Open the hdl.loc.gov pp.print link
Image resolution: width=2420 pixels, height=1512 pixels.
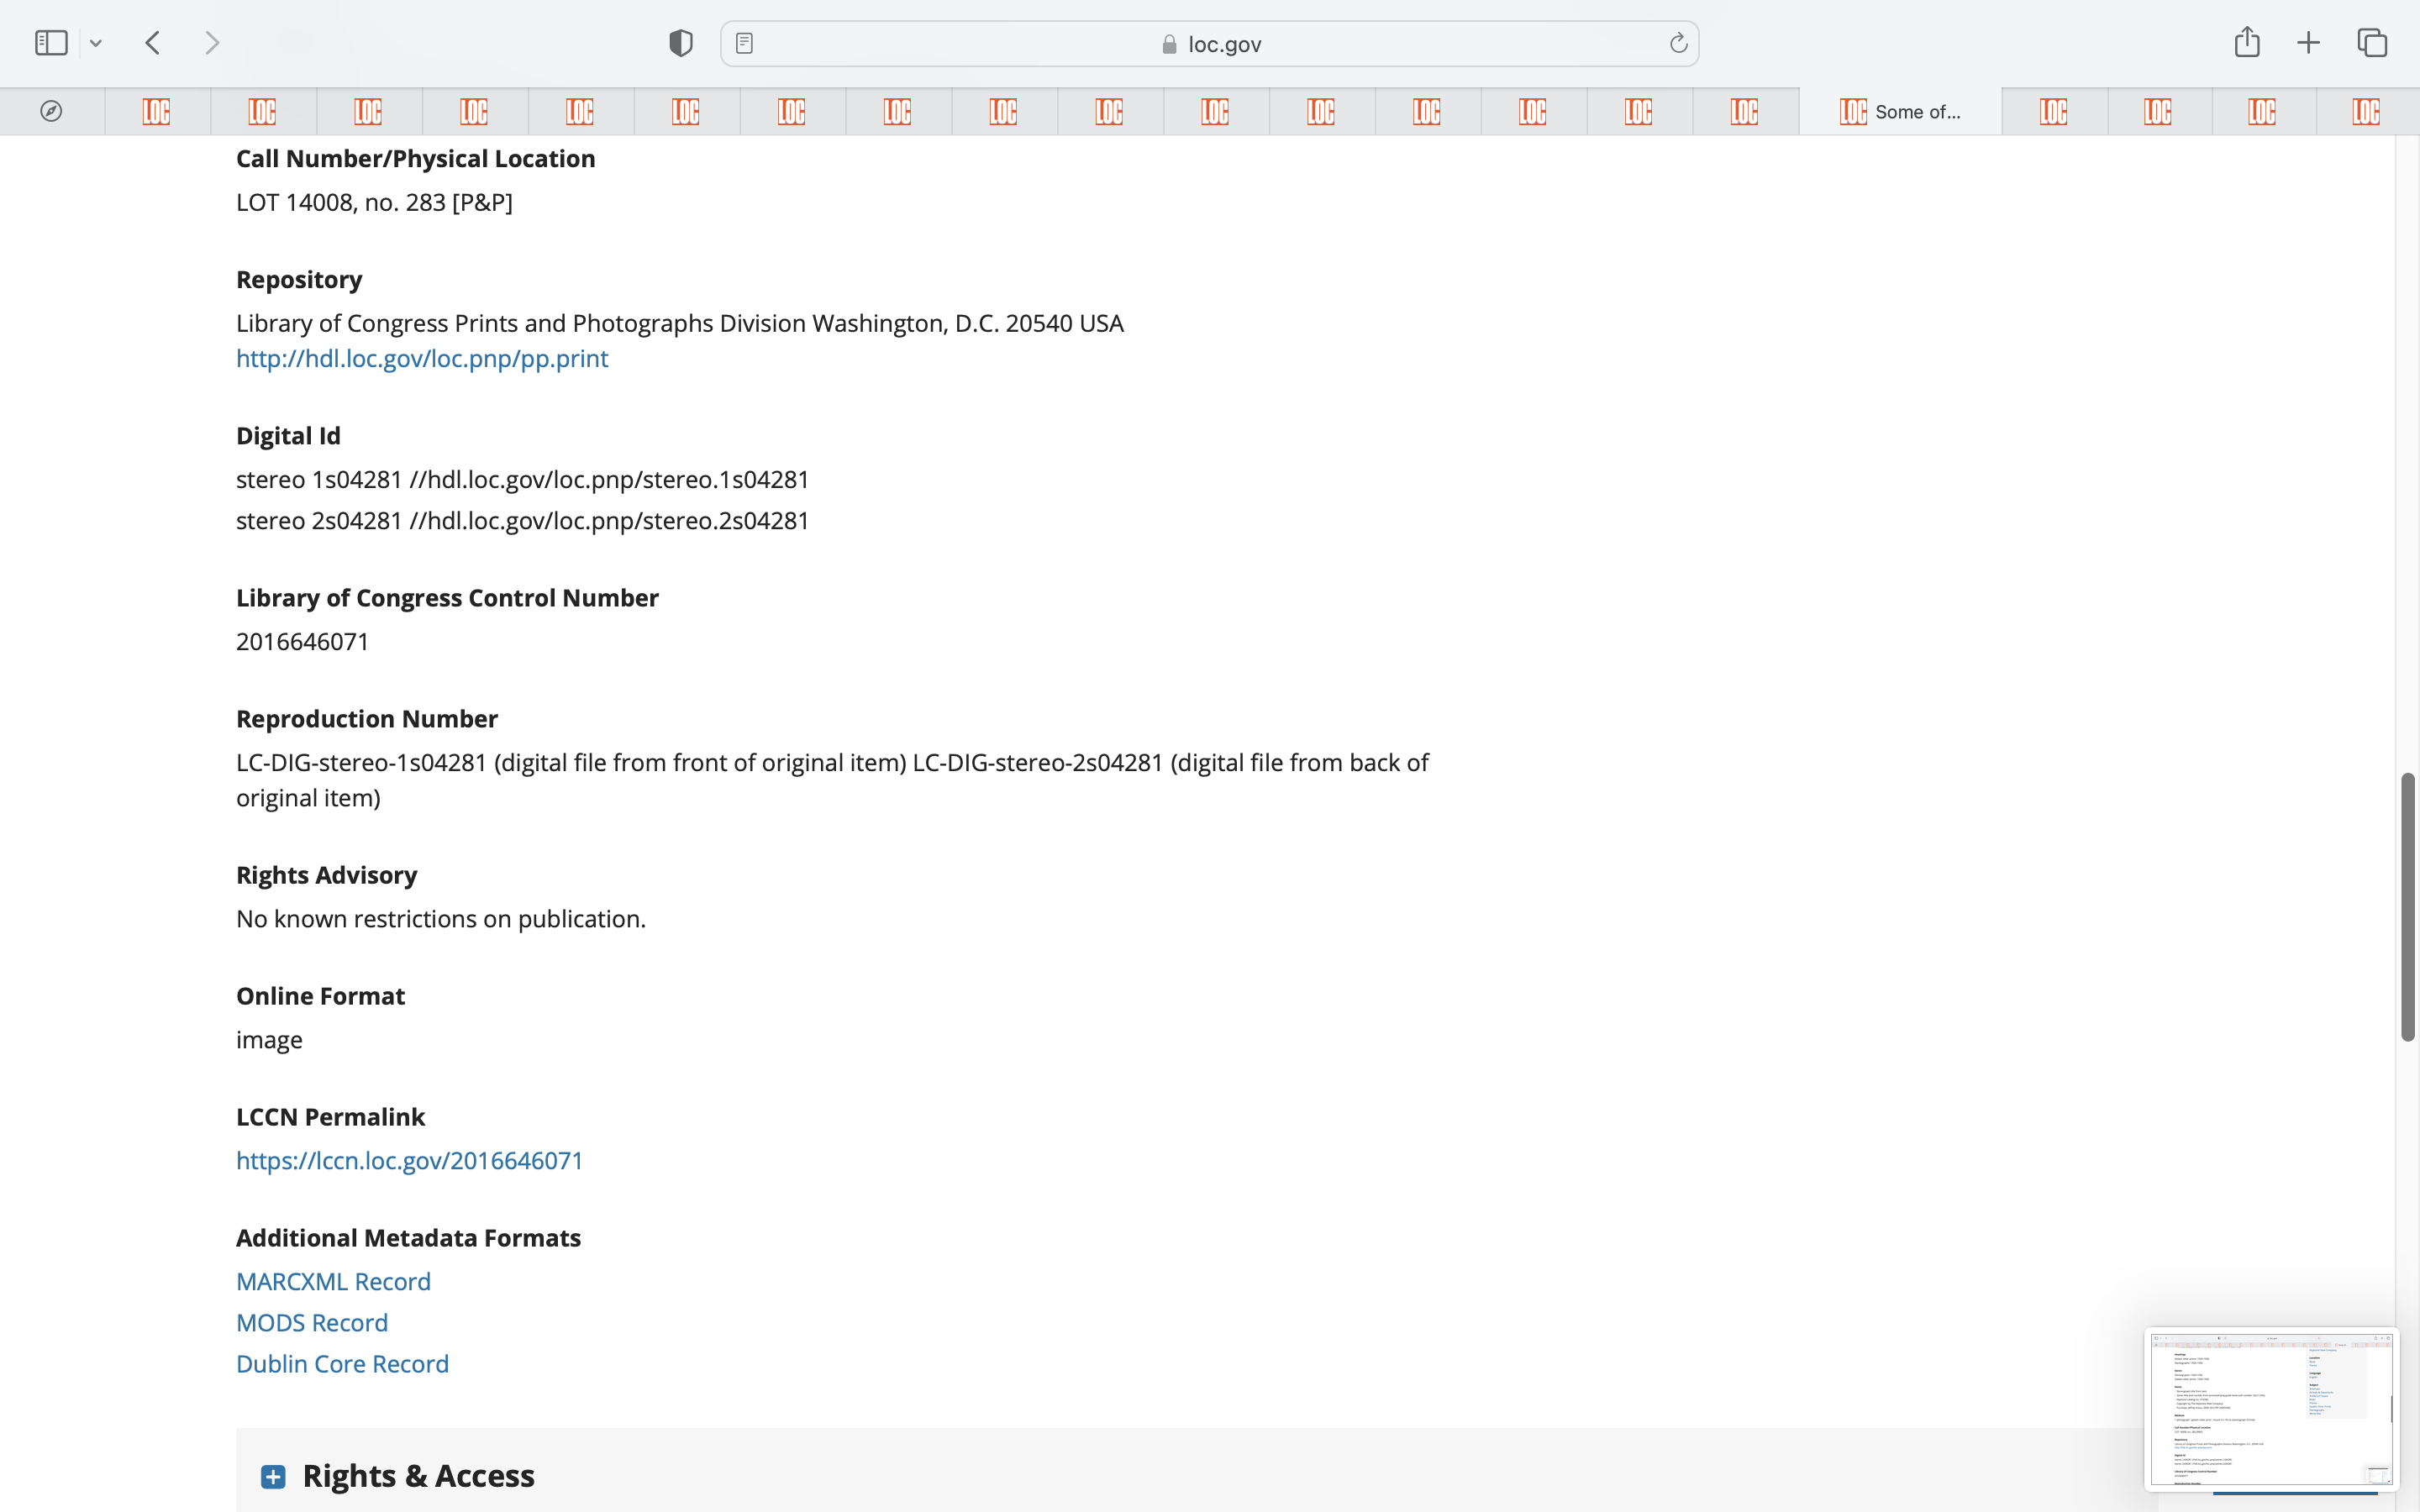tap(422, 358)
